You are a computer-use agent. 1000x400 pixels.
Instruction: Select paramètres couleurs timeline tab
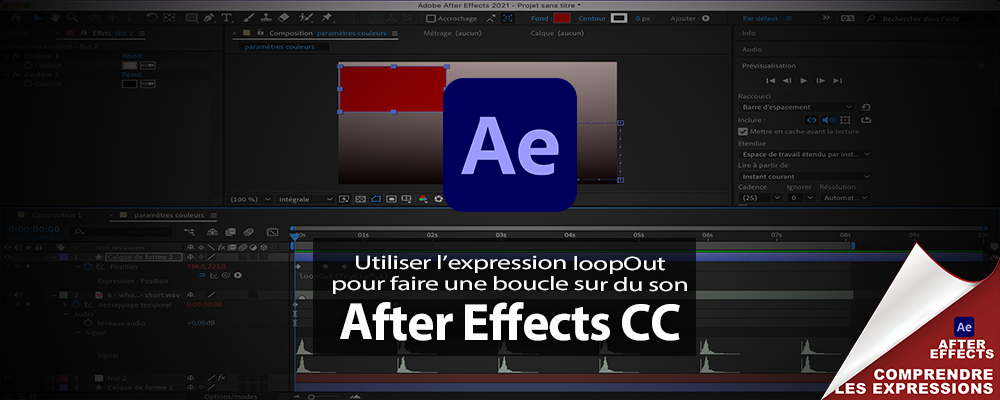click(x=168, y=216)
